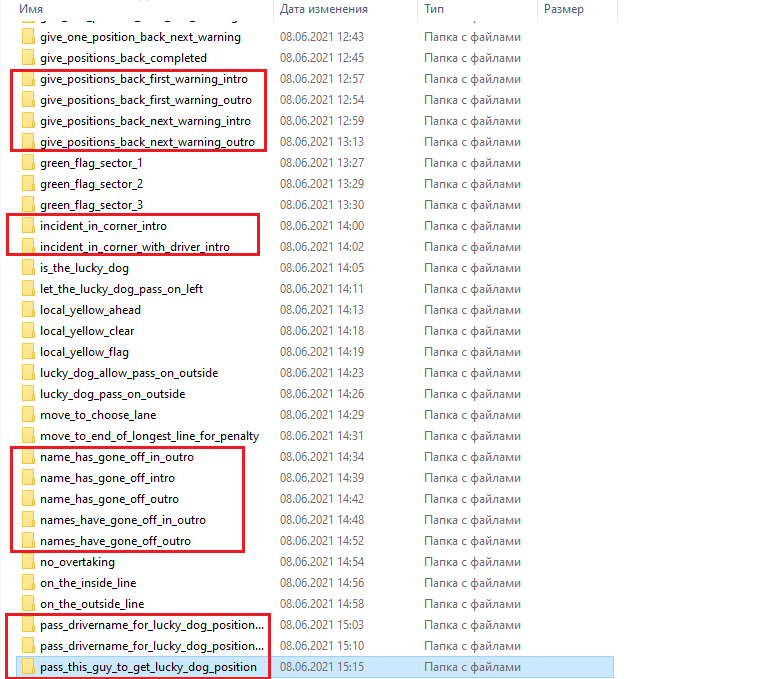Select pass_this_guy_to_get_lucky_dog_position folder
764x679 pixels.
[x=148, y=667]
